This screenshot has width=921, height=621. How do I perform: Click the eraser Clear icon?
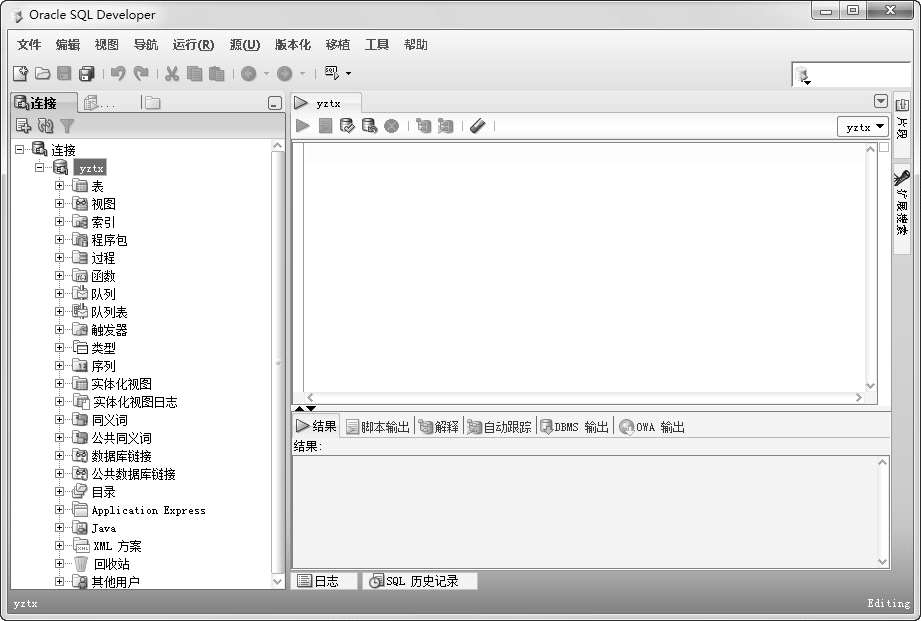(477, 126)
